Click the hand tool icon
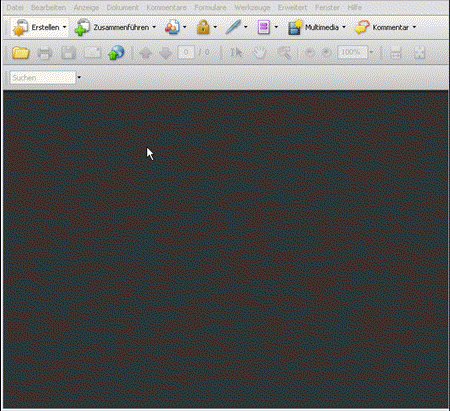Viewport: 450px width, 411px height. (x=260, y=53)
